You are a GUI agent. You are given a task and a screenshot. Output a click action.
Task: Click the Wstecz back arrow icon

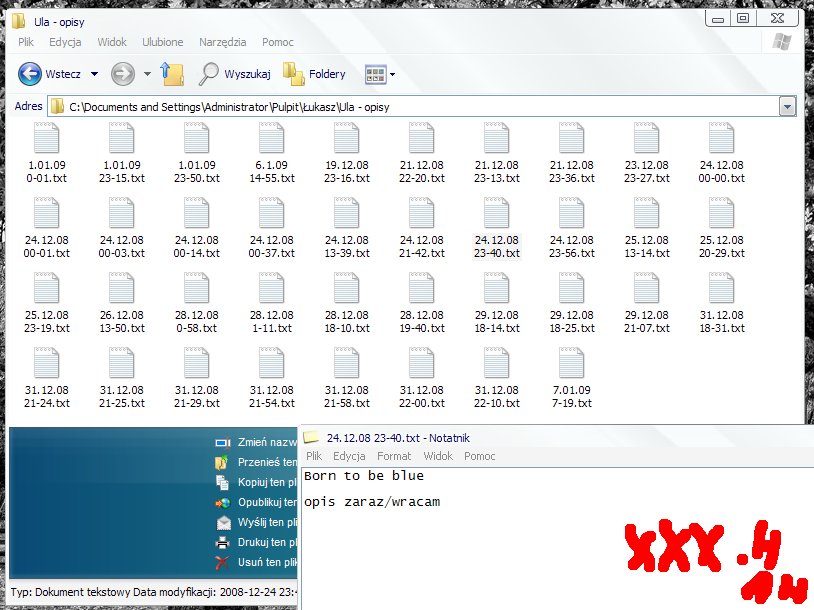(30, 74)
